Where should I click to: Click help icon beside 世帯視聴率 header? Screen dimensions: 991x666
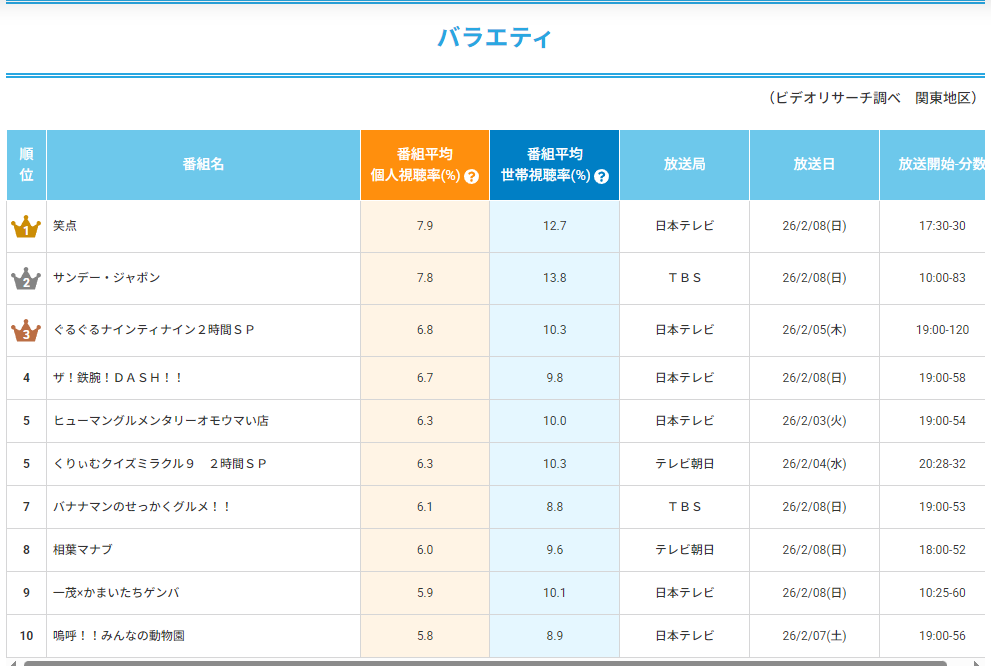click(601, 177)
